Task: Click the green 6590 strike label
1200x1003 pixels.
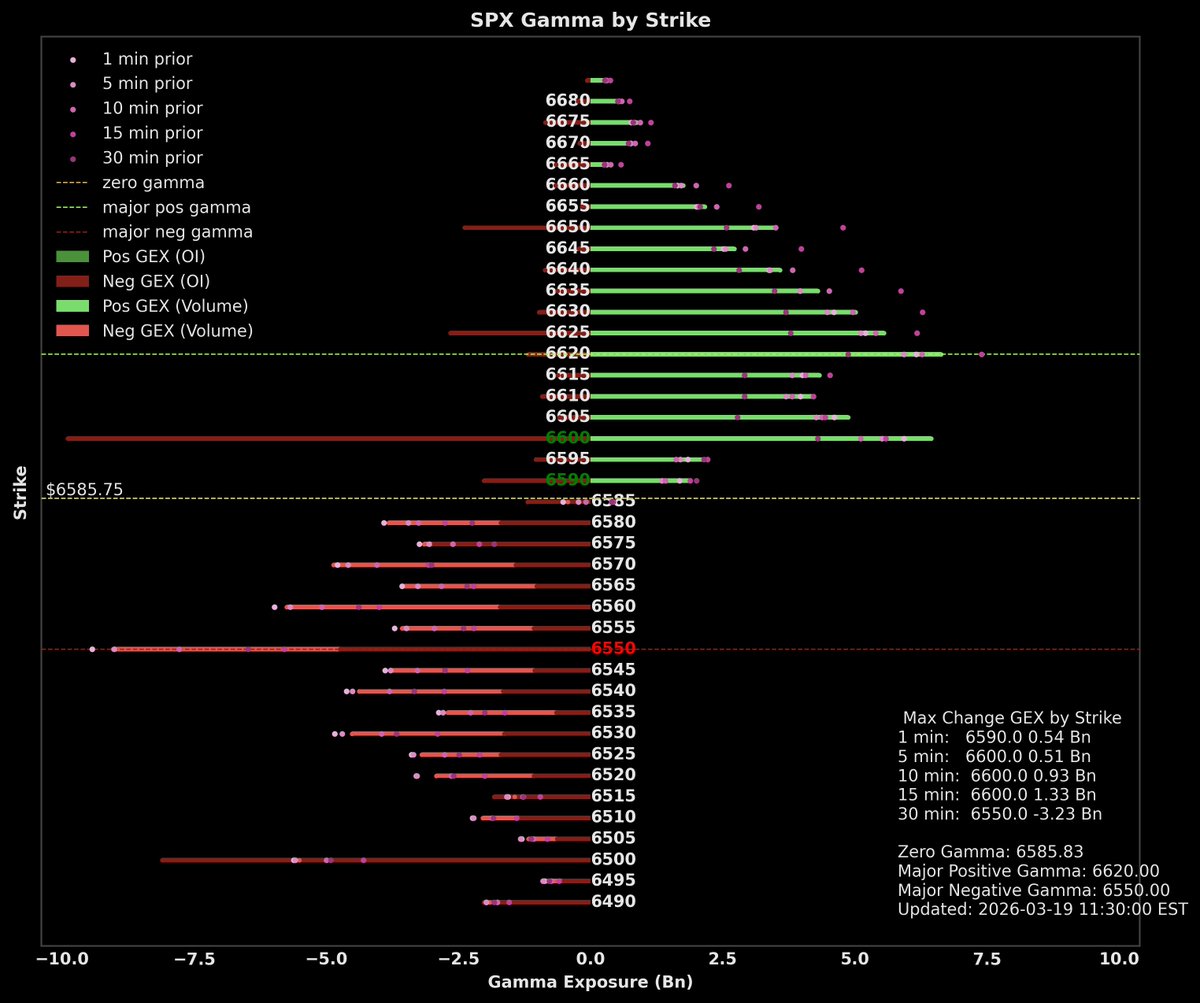Action: pos(568,480)
